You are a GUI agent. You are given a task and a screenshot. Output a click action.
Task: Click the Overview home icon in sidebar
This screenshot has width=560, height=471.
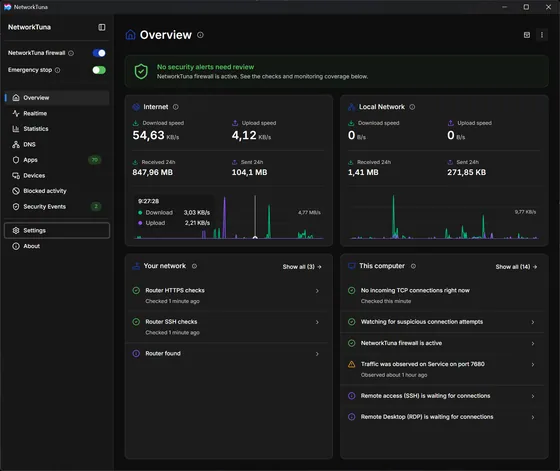(16, 98)
